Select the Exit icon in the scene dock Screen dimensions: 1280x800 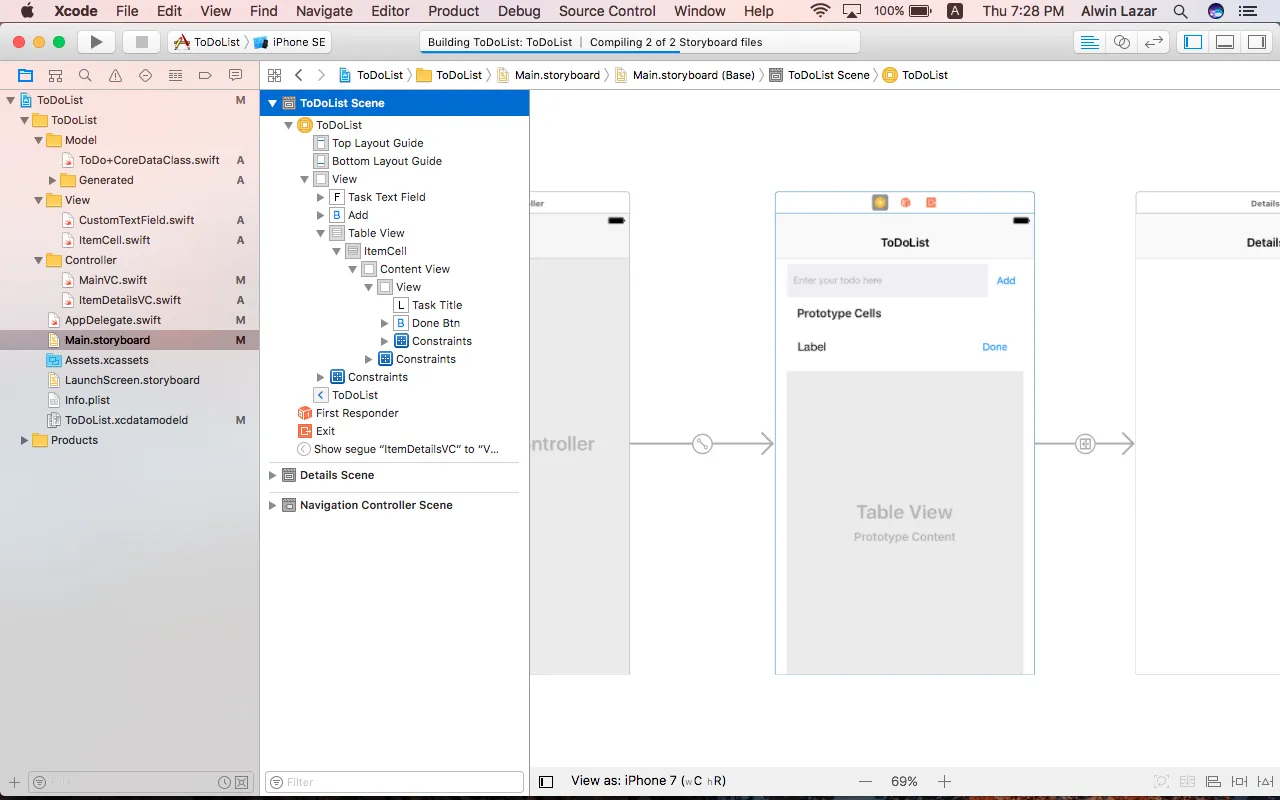(931, 203)
